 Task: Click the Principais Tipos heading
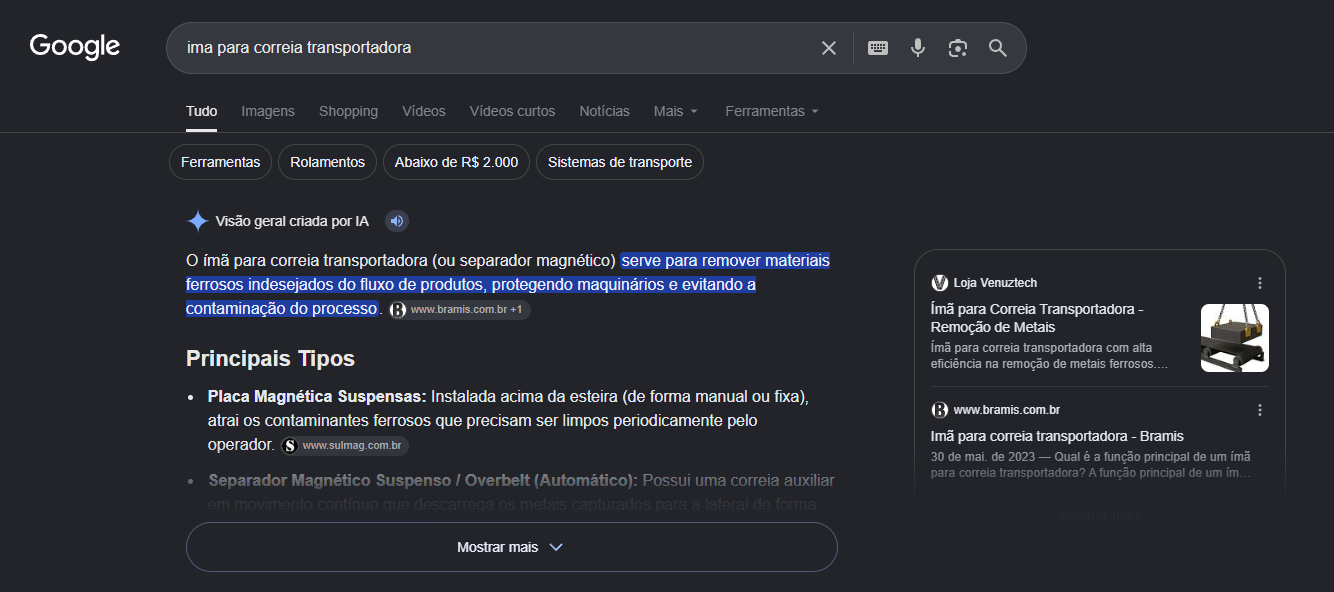(x=270, y=358)
